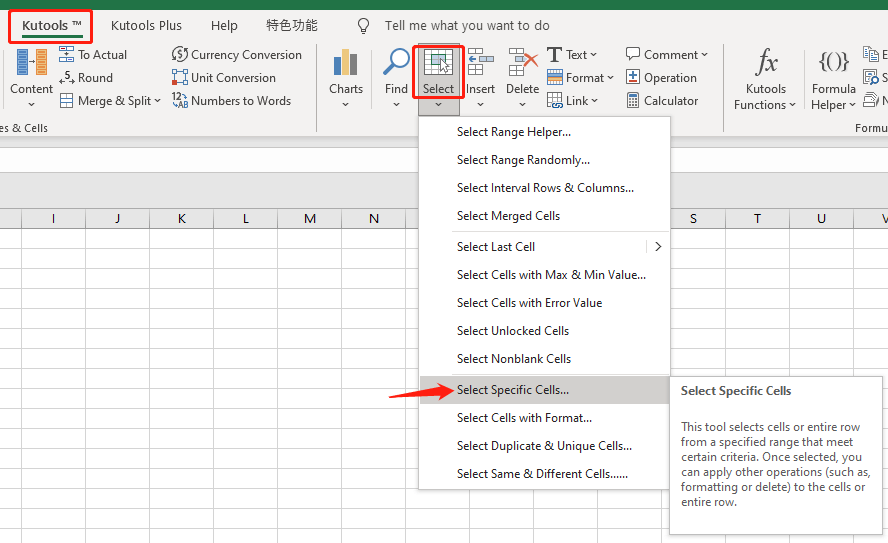Click the Select tool icon
The image size is (888, 543).
coord(438,63)
